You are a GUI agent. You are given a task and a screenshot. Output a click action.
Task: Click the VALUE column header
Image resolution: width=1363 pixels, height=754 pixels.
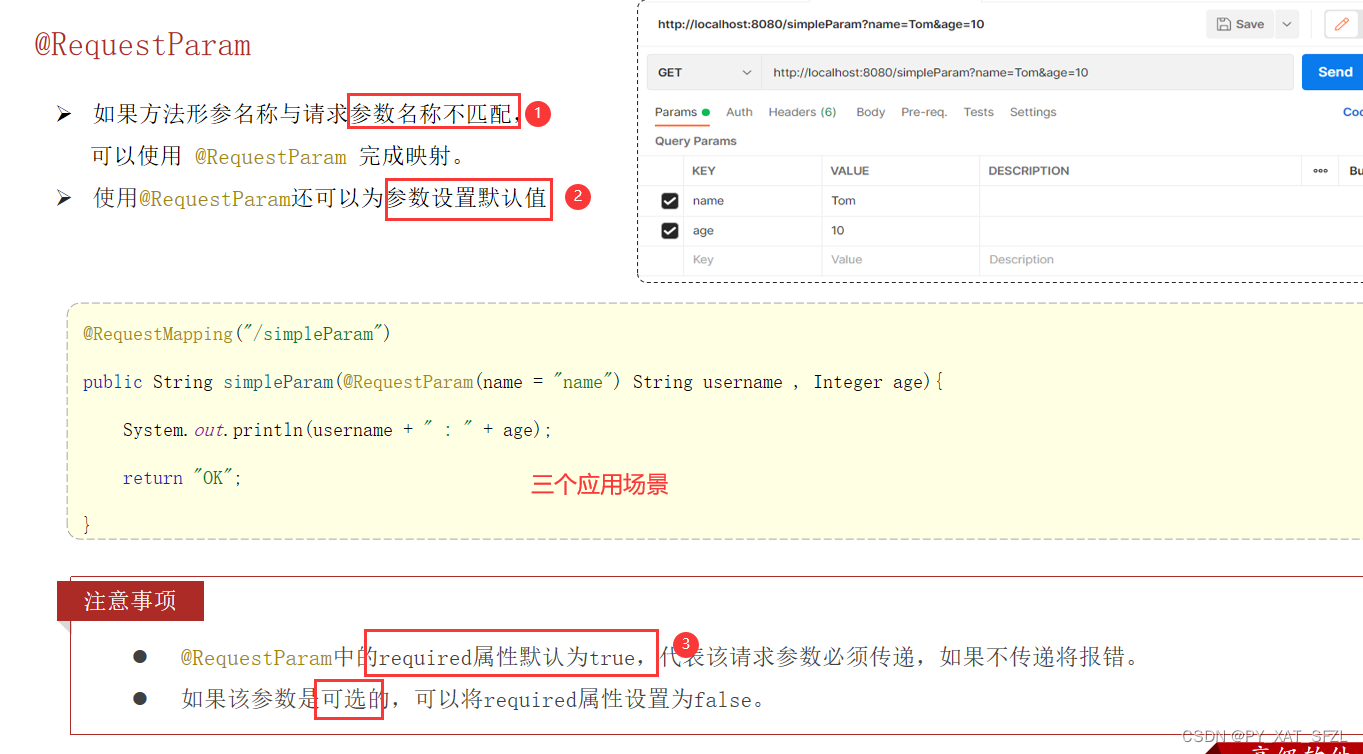point(850,171)
